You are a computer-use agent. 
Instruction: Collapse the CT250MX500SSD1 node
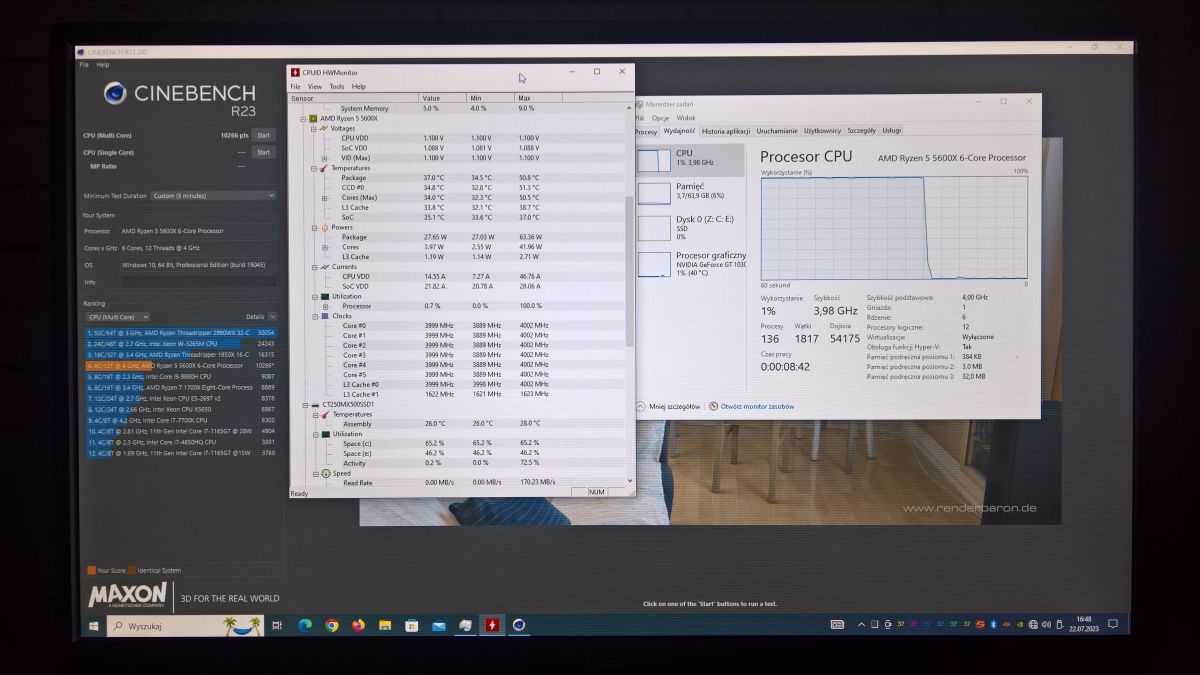303,404
